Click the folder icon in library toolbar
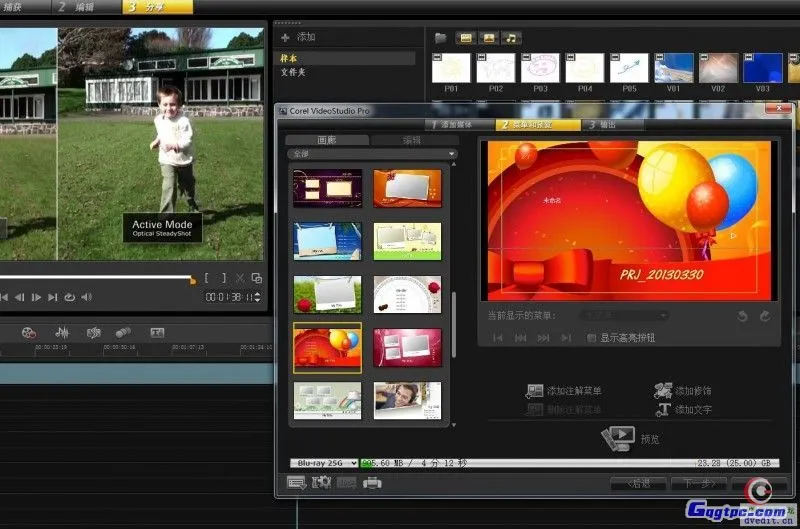This screenshot has height=529, width=800. coord(441,37)
